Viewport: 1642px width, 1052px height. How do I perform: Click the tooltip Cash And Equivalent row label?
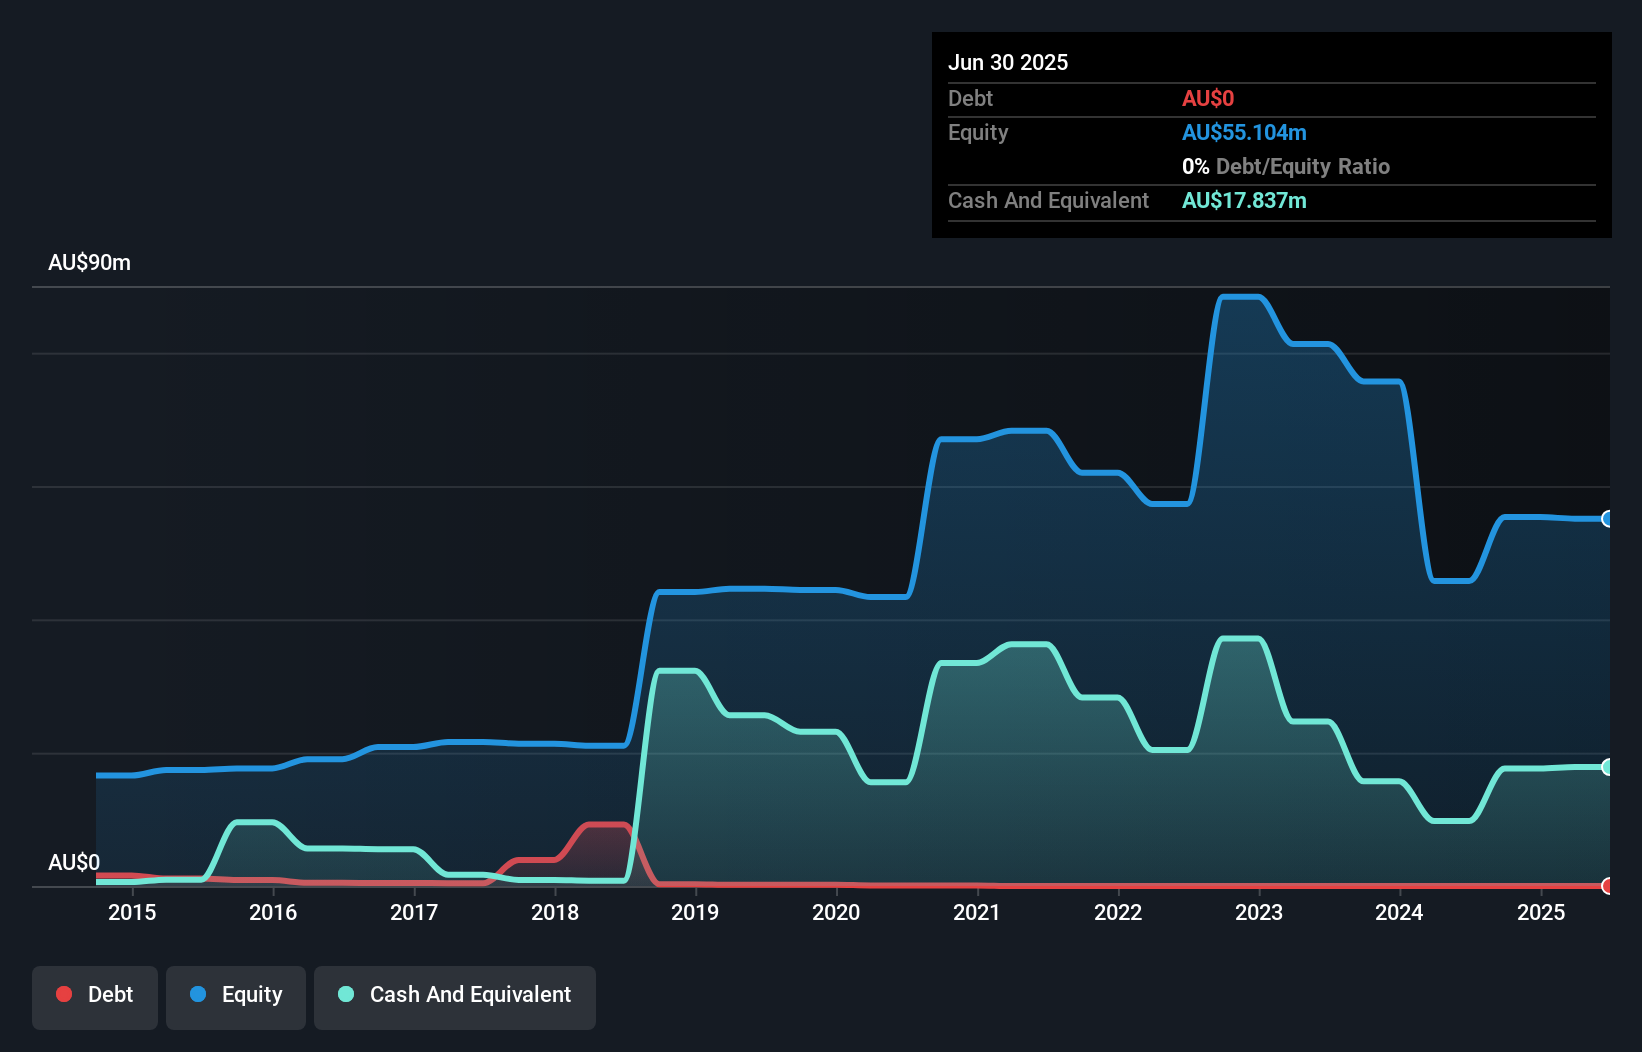pyautogui.click(x=1049, y=200)
